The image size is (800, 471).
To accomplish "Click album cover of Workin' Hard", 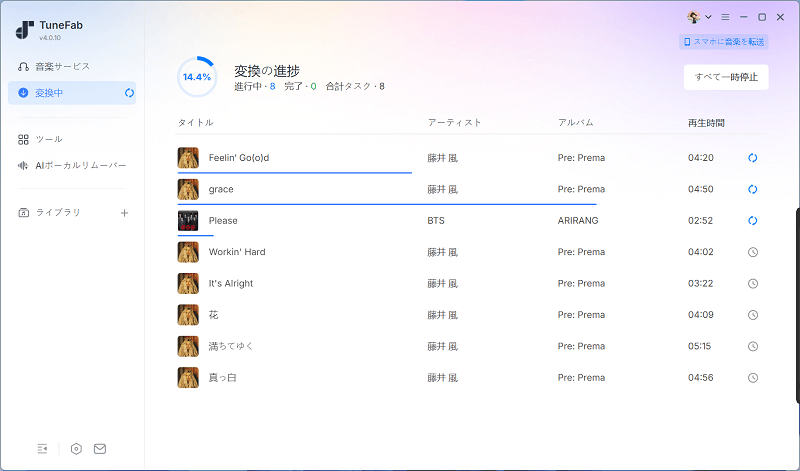I will (188, 252).
